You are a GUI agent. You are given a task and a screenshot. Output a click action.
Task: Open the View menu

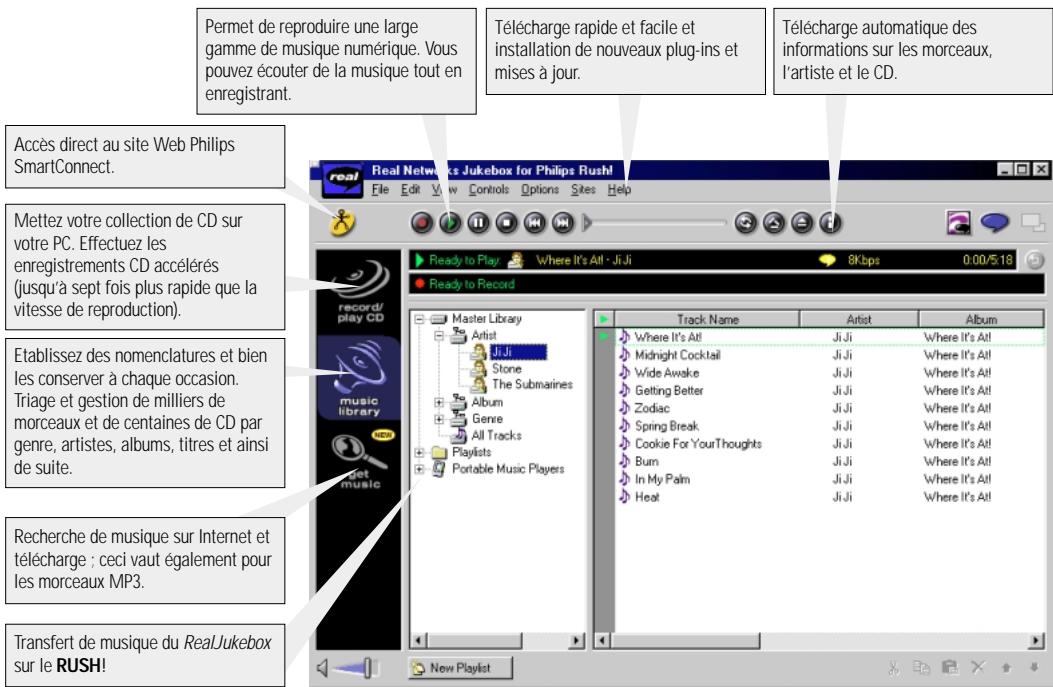point(444,189)
